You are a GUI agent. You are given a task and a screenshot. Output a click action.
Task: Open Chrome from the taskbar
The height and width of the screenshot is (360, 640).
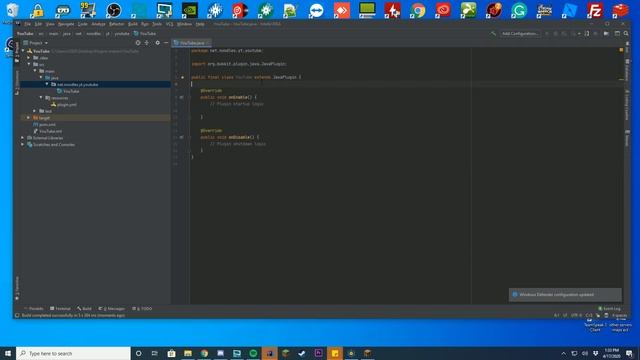204,353
